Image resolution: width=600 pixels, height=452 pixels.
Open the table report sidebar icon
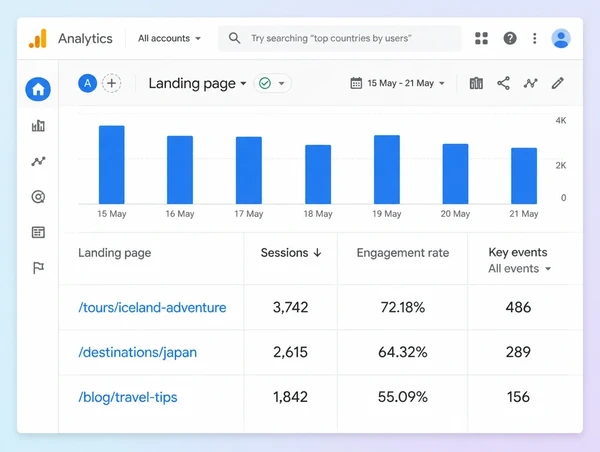[x=38, y=232]
